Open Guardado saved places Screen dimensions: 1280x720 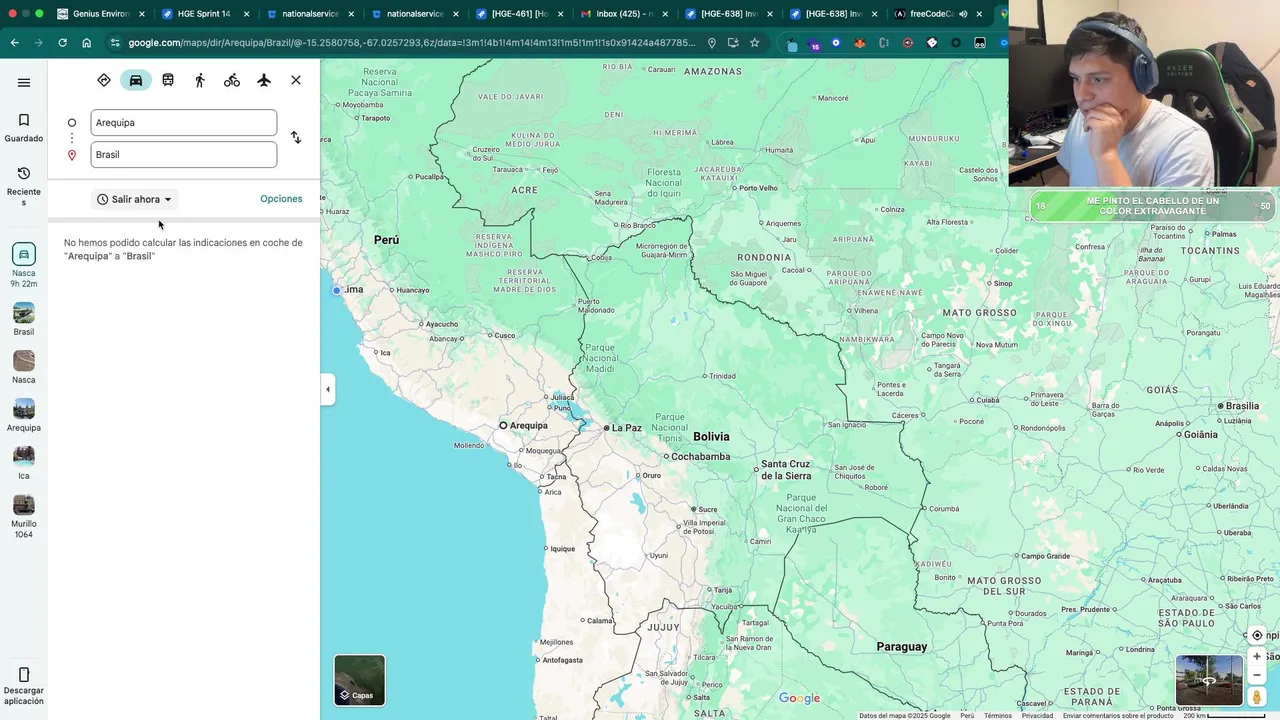(x=24, y=128)
